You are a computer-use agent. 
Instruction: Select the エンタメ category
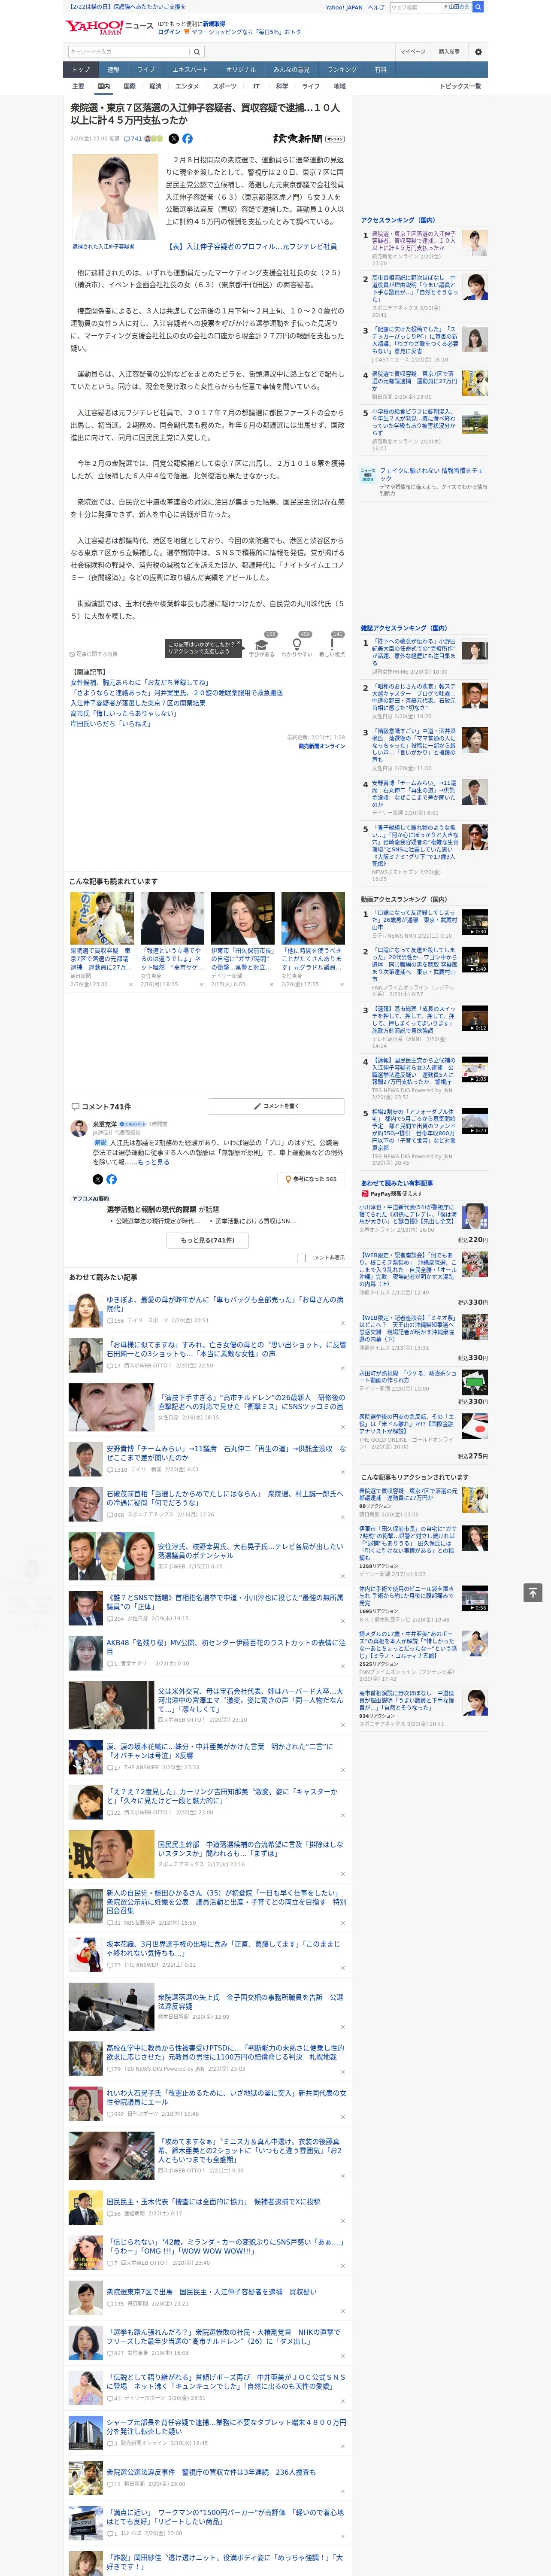coord(187,87)
